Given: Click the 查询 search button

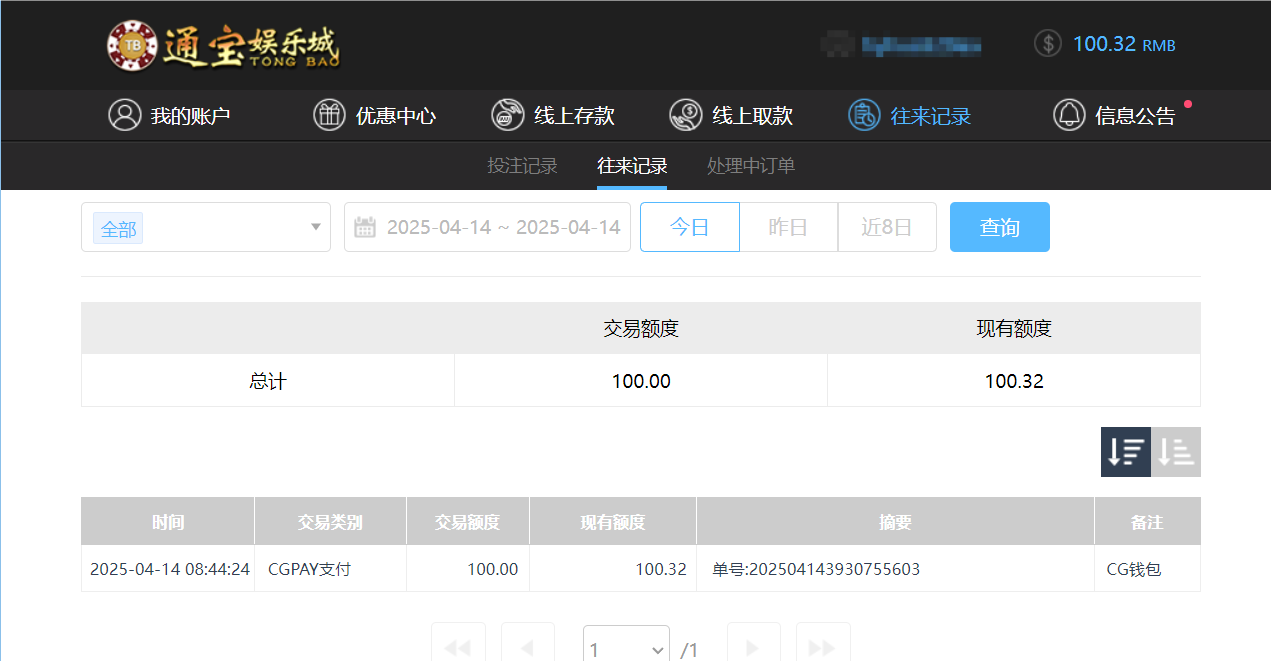Looking at the screenshot, I should click(999, 227).
